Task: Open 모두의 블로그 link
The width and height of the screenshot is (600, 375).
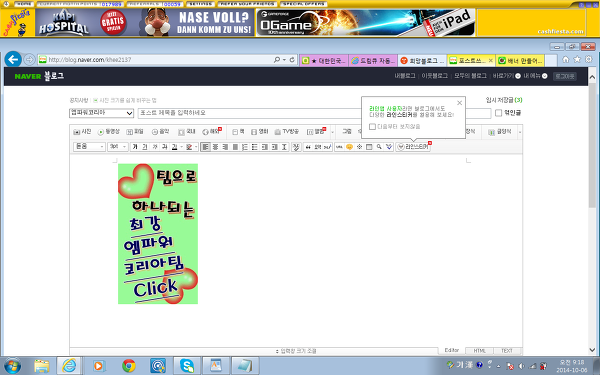Action: (x=470, y=76)
